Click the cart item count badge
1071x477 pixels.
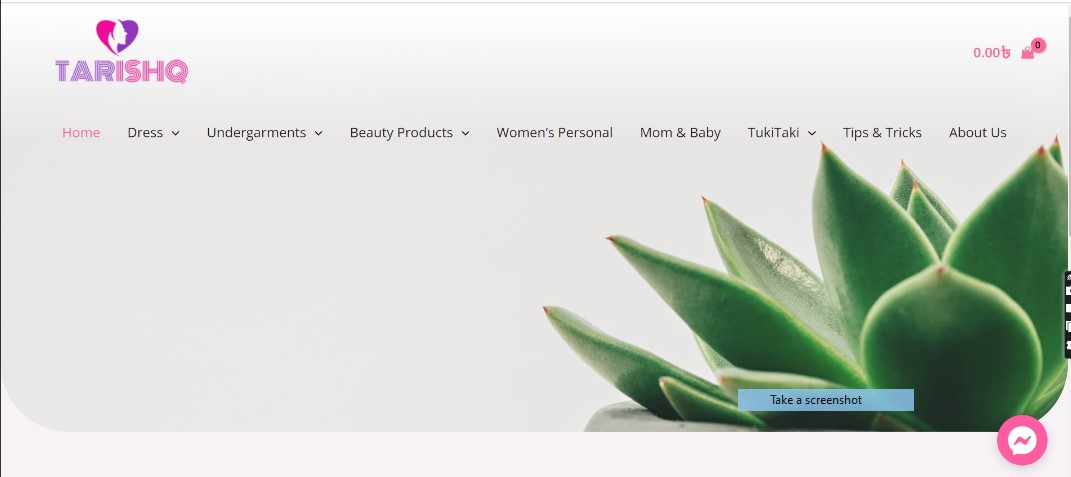[x=1038, y=45]
